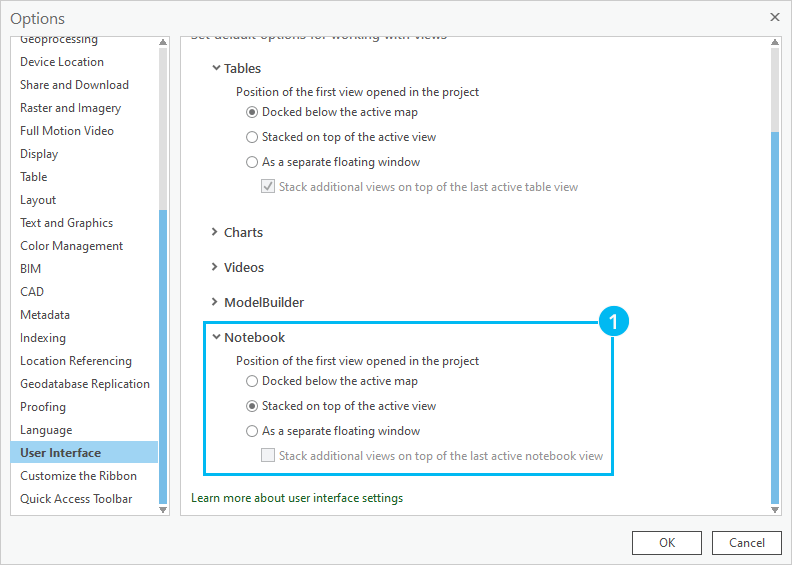This screenshot has height=565, width=792.
Task: Choose Stacked on top for Notebook views
Action: point(252,406)
